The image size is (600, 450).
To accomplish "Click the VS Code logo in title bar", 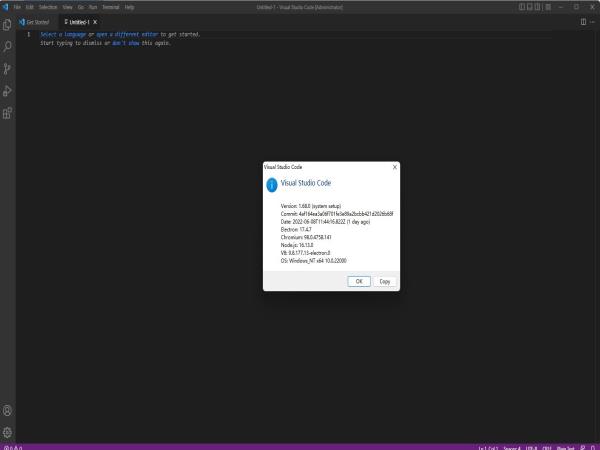I will pyautogui.click(x=5, y=7).
